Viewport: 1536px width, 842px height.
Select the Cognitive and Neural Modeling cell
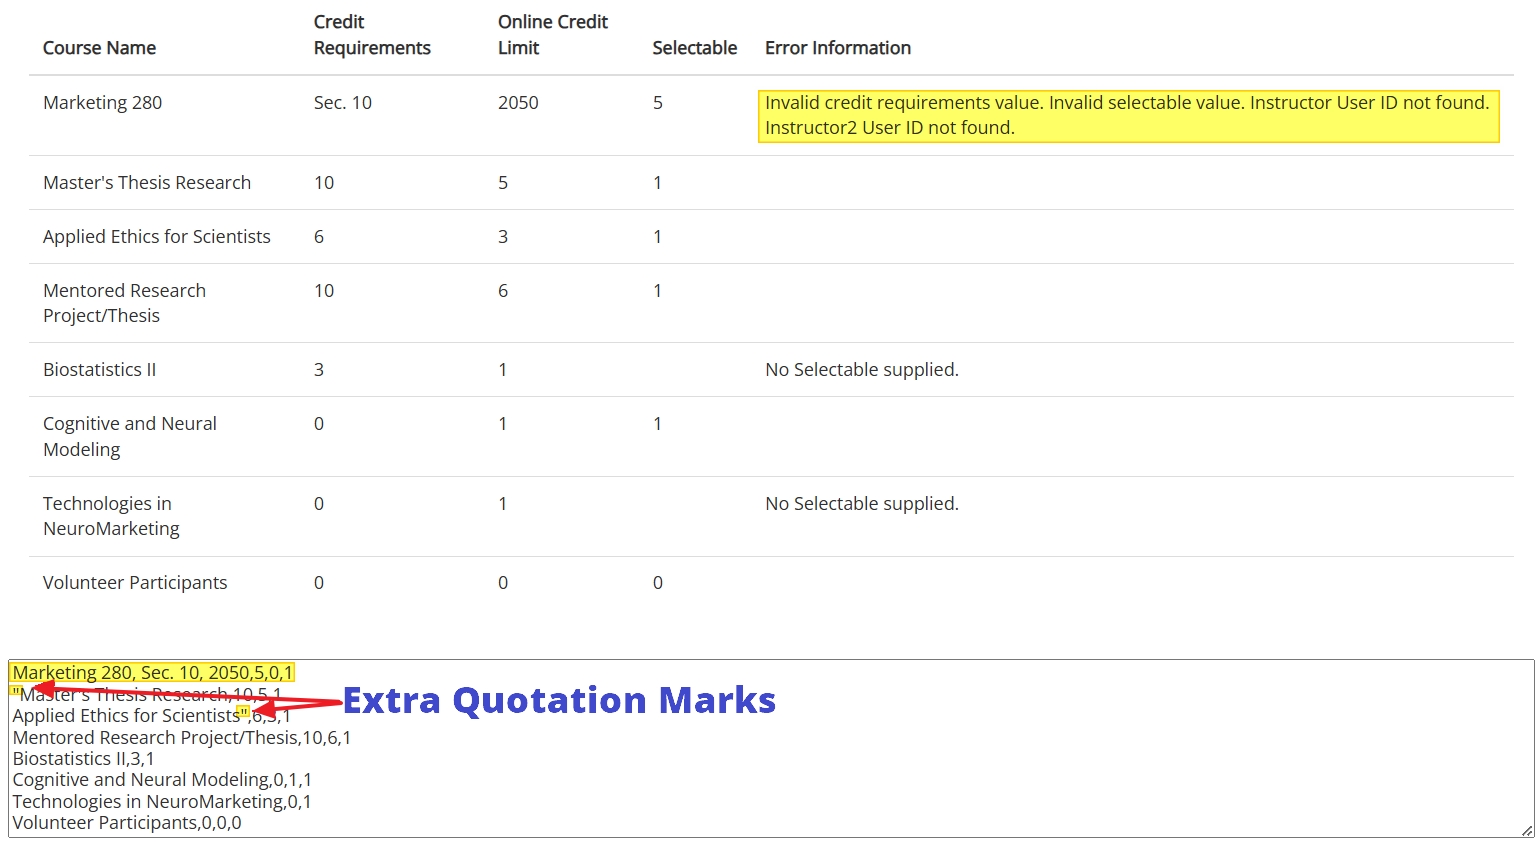pyautogui.click(x=130, y=437)
